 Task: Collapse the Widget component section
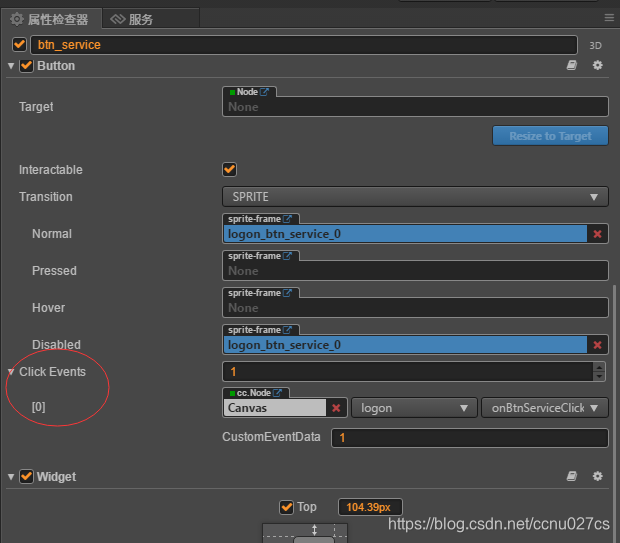[x=11, y=477]
